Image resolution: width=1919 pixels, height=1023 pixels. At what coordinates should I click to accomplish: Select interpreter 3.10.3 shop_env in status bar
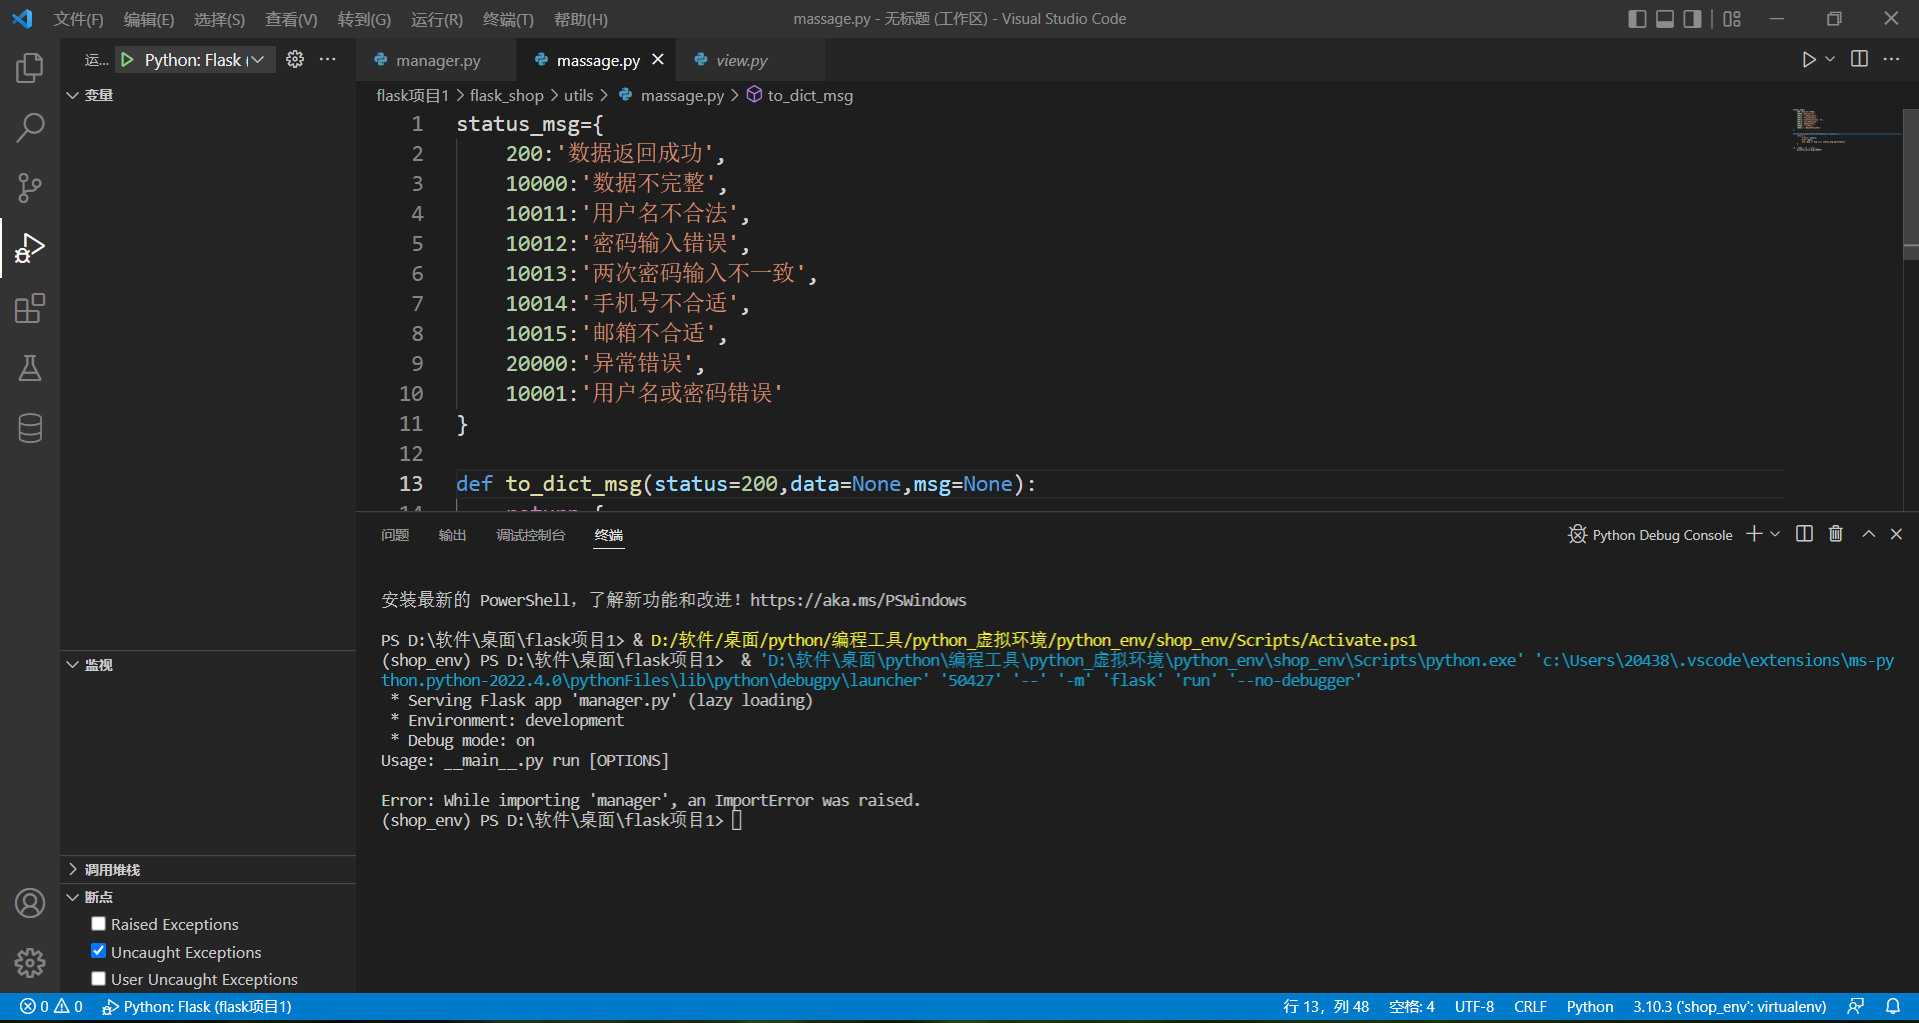click(x=1730, y=1006)
